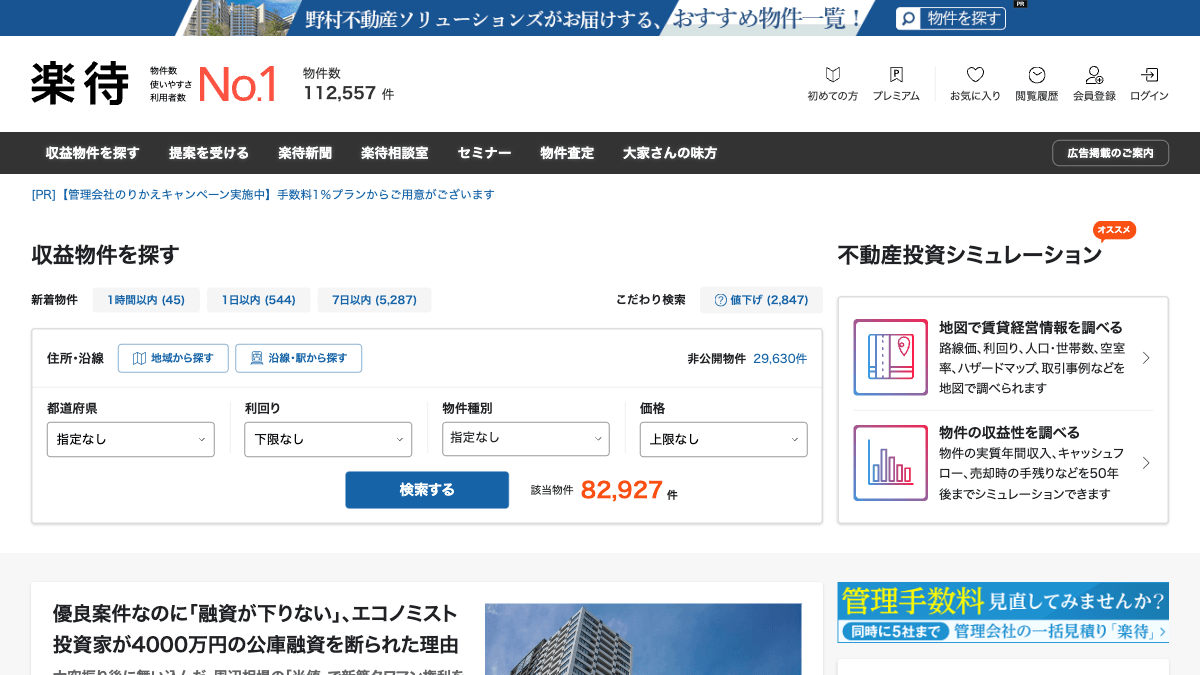Click the tower building article thumbnail
Viewport: 1200px width, 675px height.
tap(643, 639)
